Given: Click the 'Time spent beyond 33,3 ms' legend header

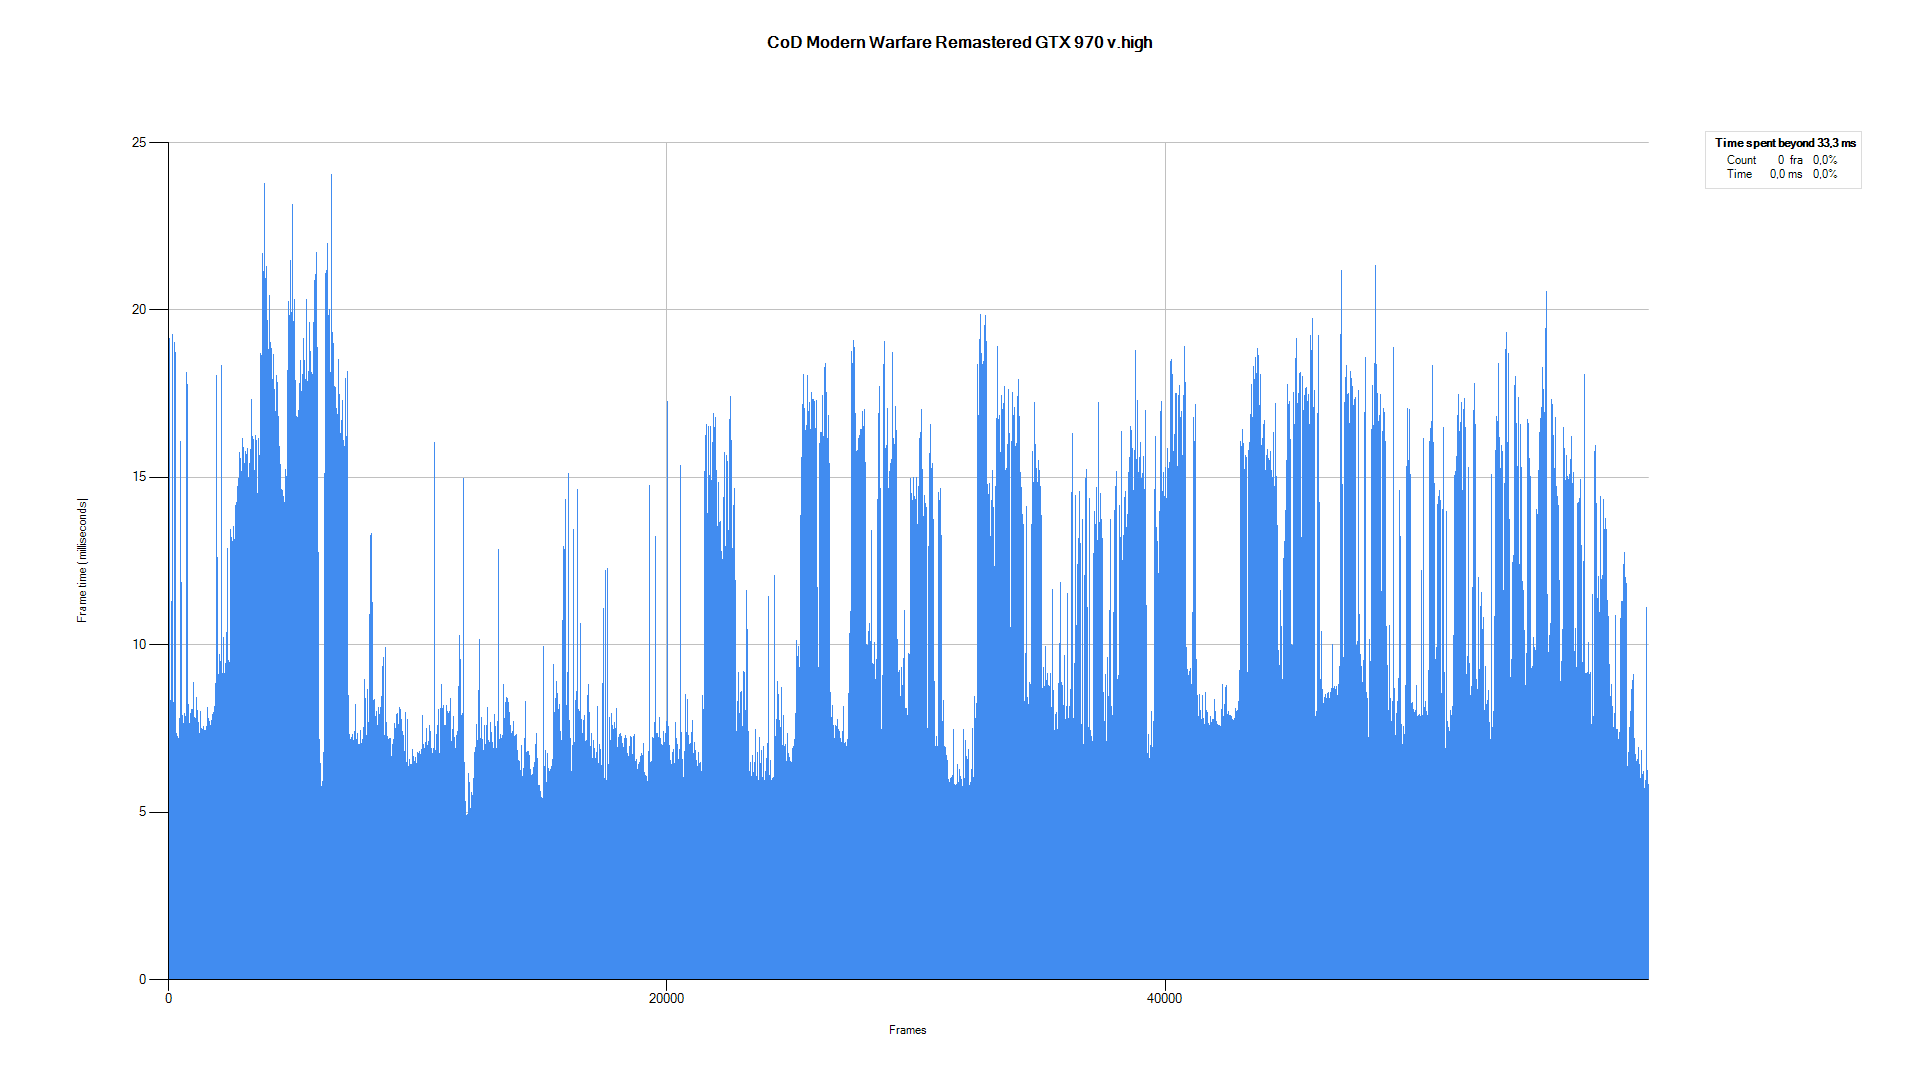Looking at the screenshot, I should [1784, 143].
